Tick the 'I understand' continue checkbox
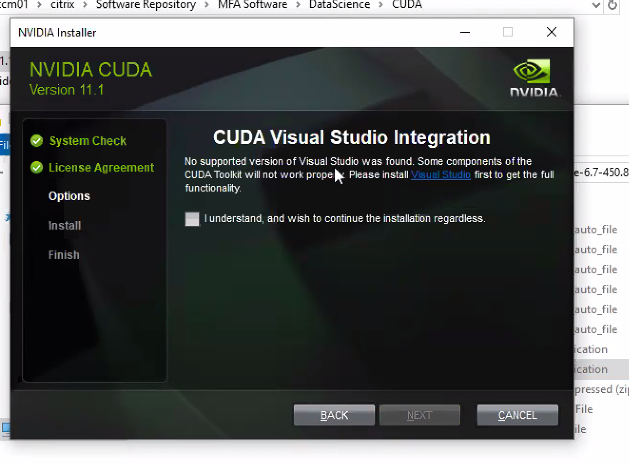This screenshot has height=465, width=629. coord(192,219)
